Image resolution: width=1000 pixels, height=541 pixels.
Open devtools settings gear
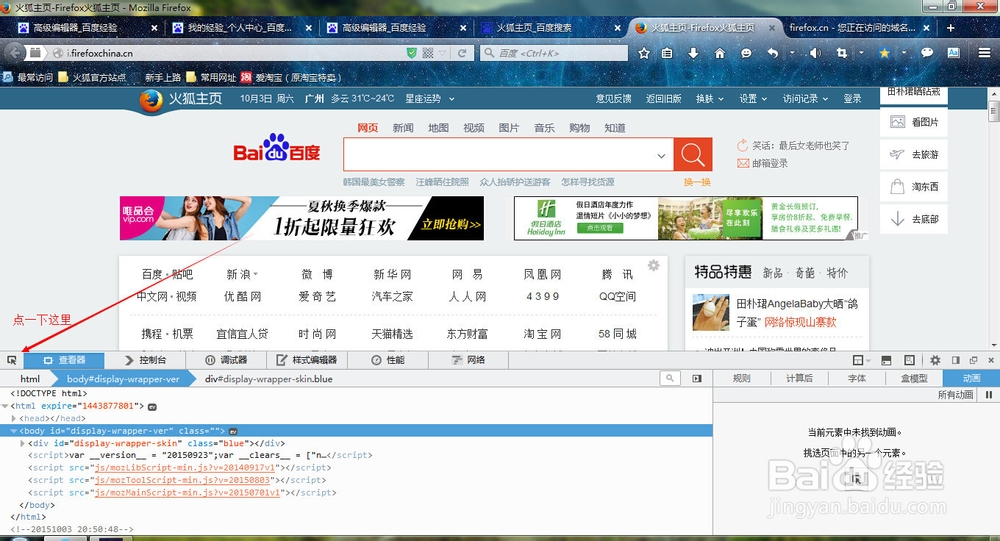935,360
